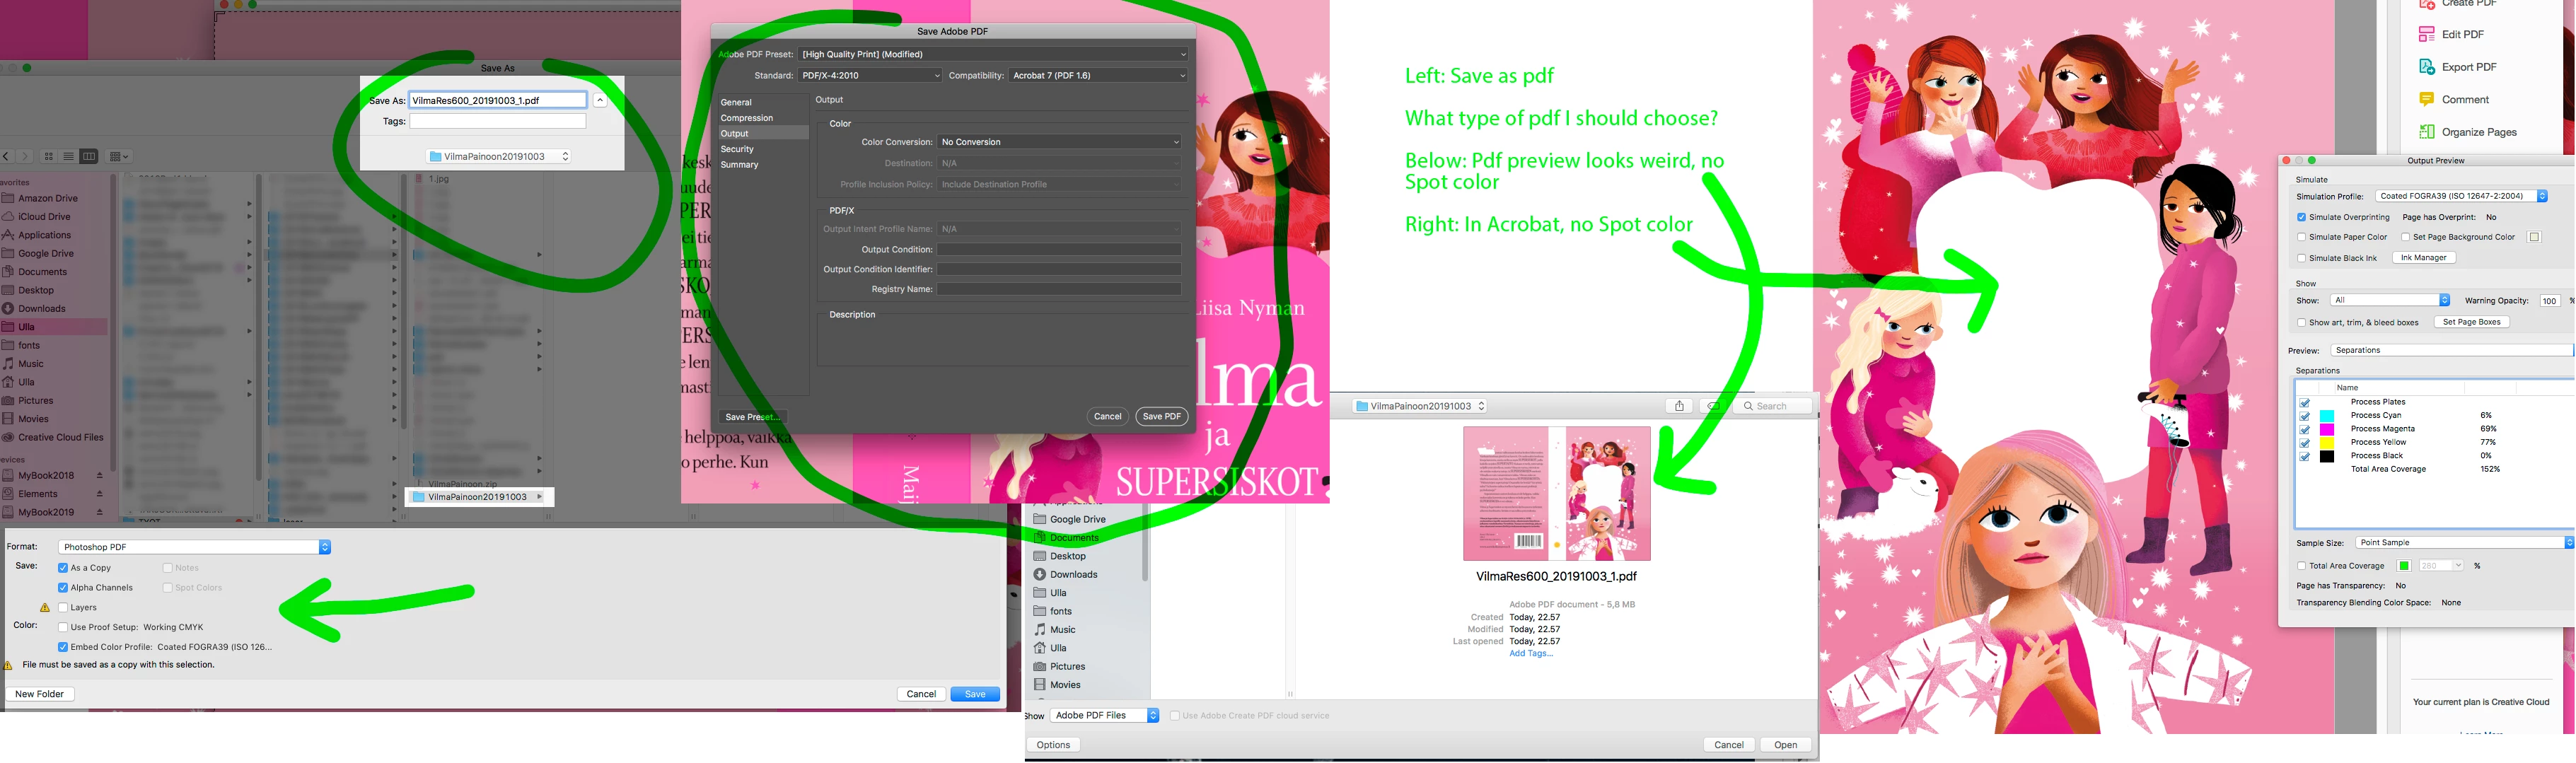Switch Save As browser to list view
This screenshot has height=763, width=2576.
pos(68,156)
